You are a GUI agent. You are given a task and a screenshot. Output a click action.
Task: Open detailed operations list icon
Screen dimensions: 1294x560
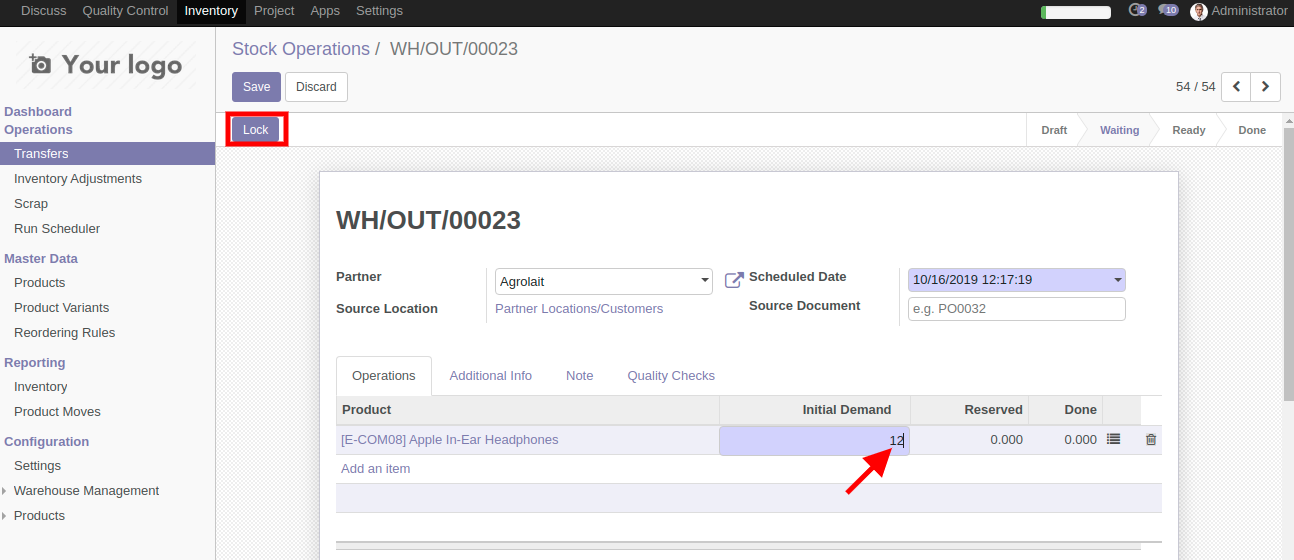coord(1114,439)
